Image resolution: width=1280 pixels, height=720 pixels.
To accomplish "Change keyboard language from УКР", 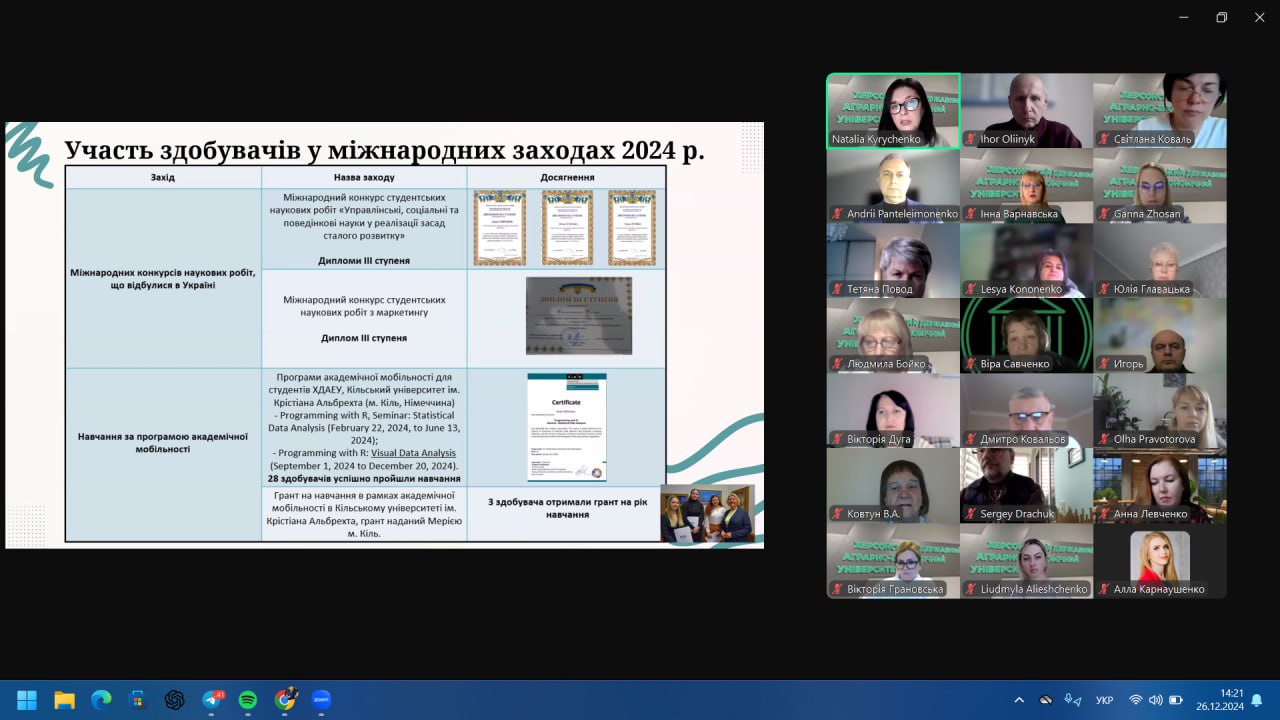I will (x=1105, y=700).
